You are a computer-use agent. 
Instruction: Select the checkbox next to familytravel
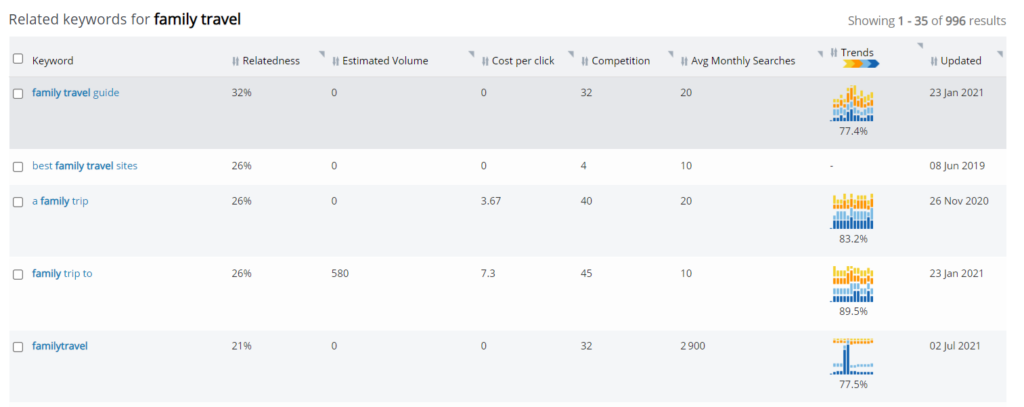(x=18, y=347)
